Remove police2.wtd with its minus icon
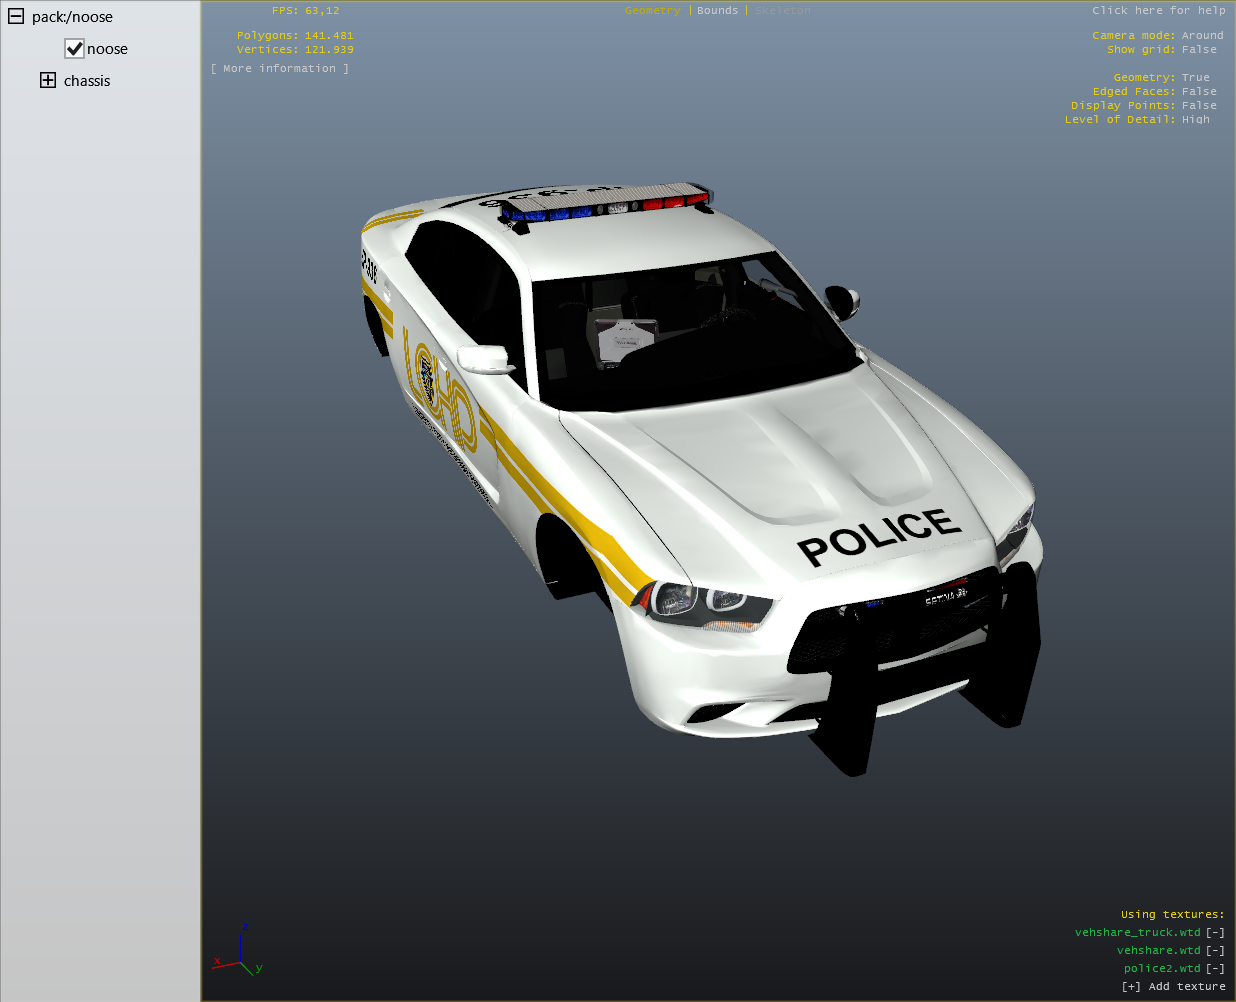1236x1002 pixels. [x=1215, y=969]
